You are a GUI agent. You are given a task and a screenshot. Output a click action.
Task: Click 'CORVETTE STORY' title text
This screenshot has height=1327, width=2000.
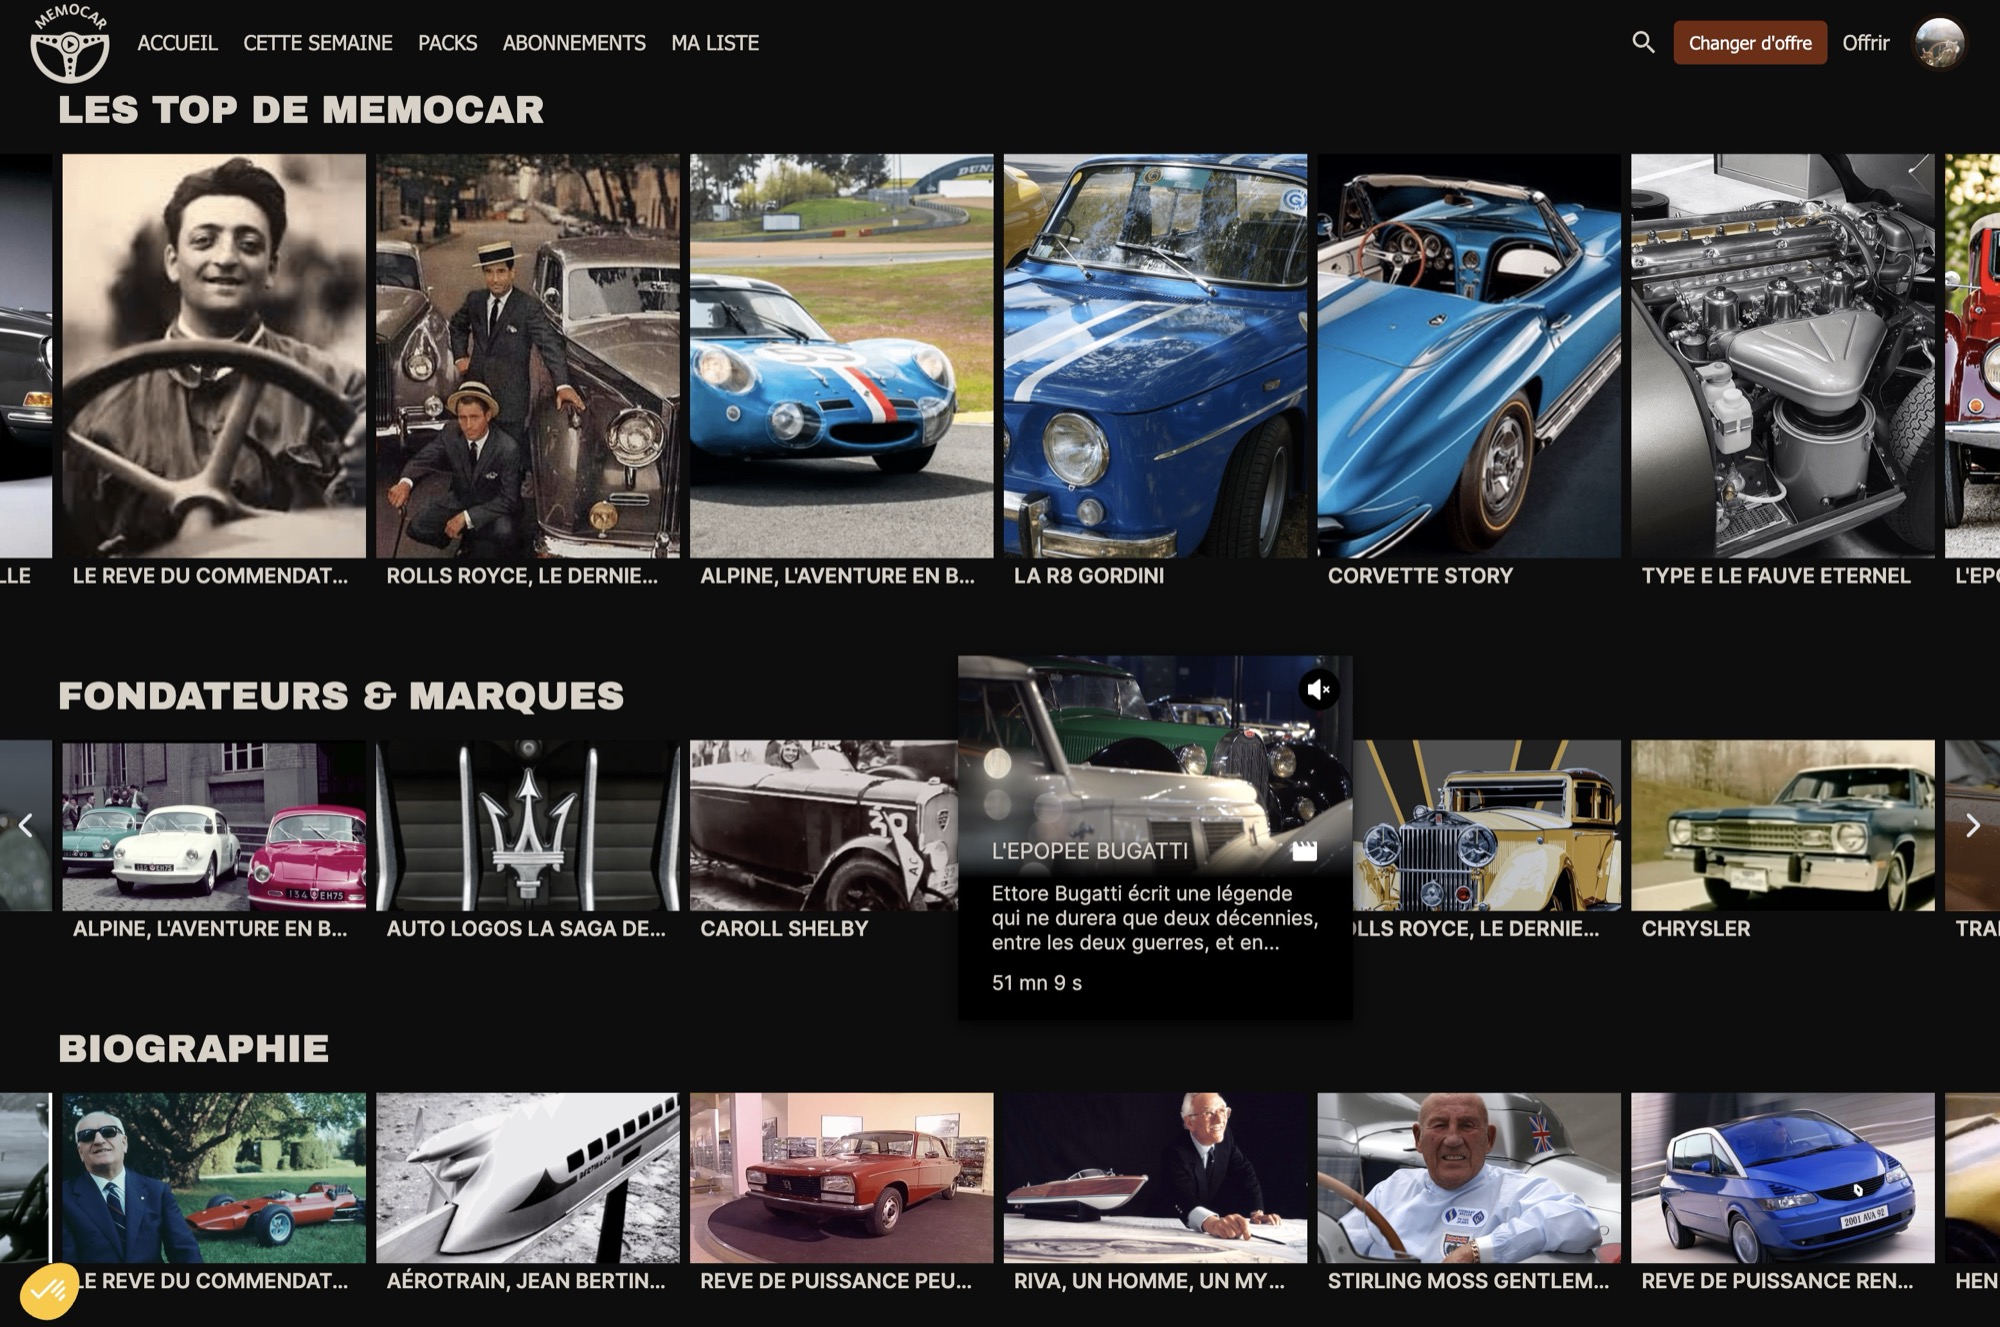click(1420, 576)
